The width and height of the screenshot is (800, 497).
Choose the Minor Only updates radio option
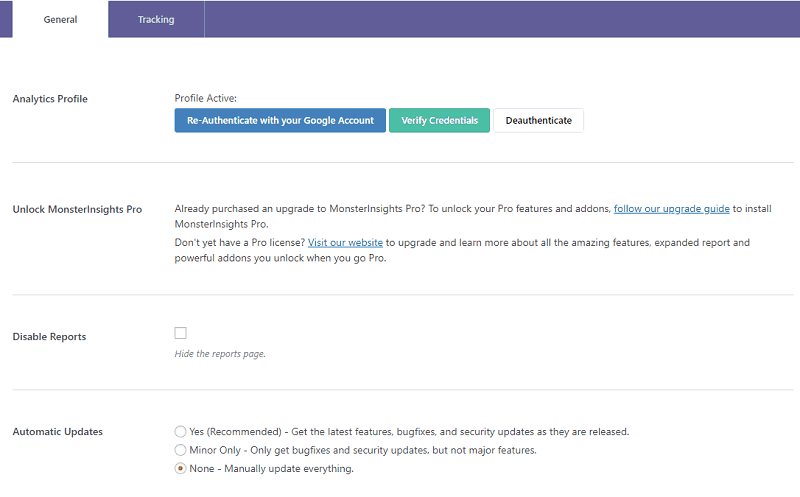(x=180, y=450)
